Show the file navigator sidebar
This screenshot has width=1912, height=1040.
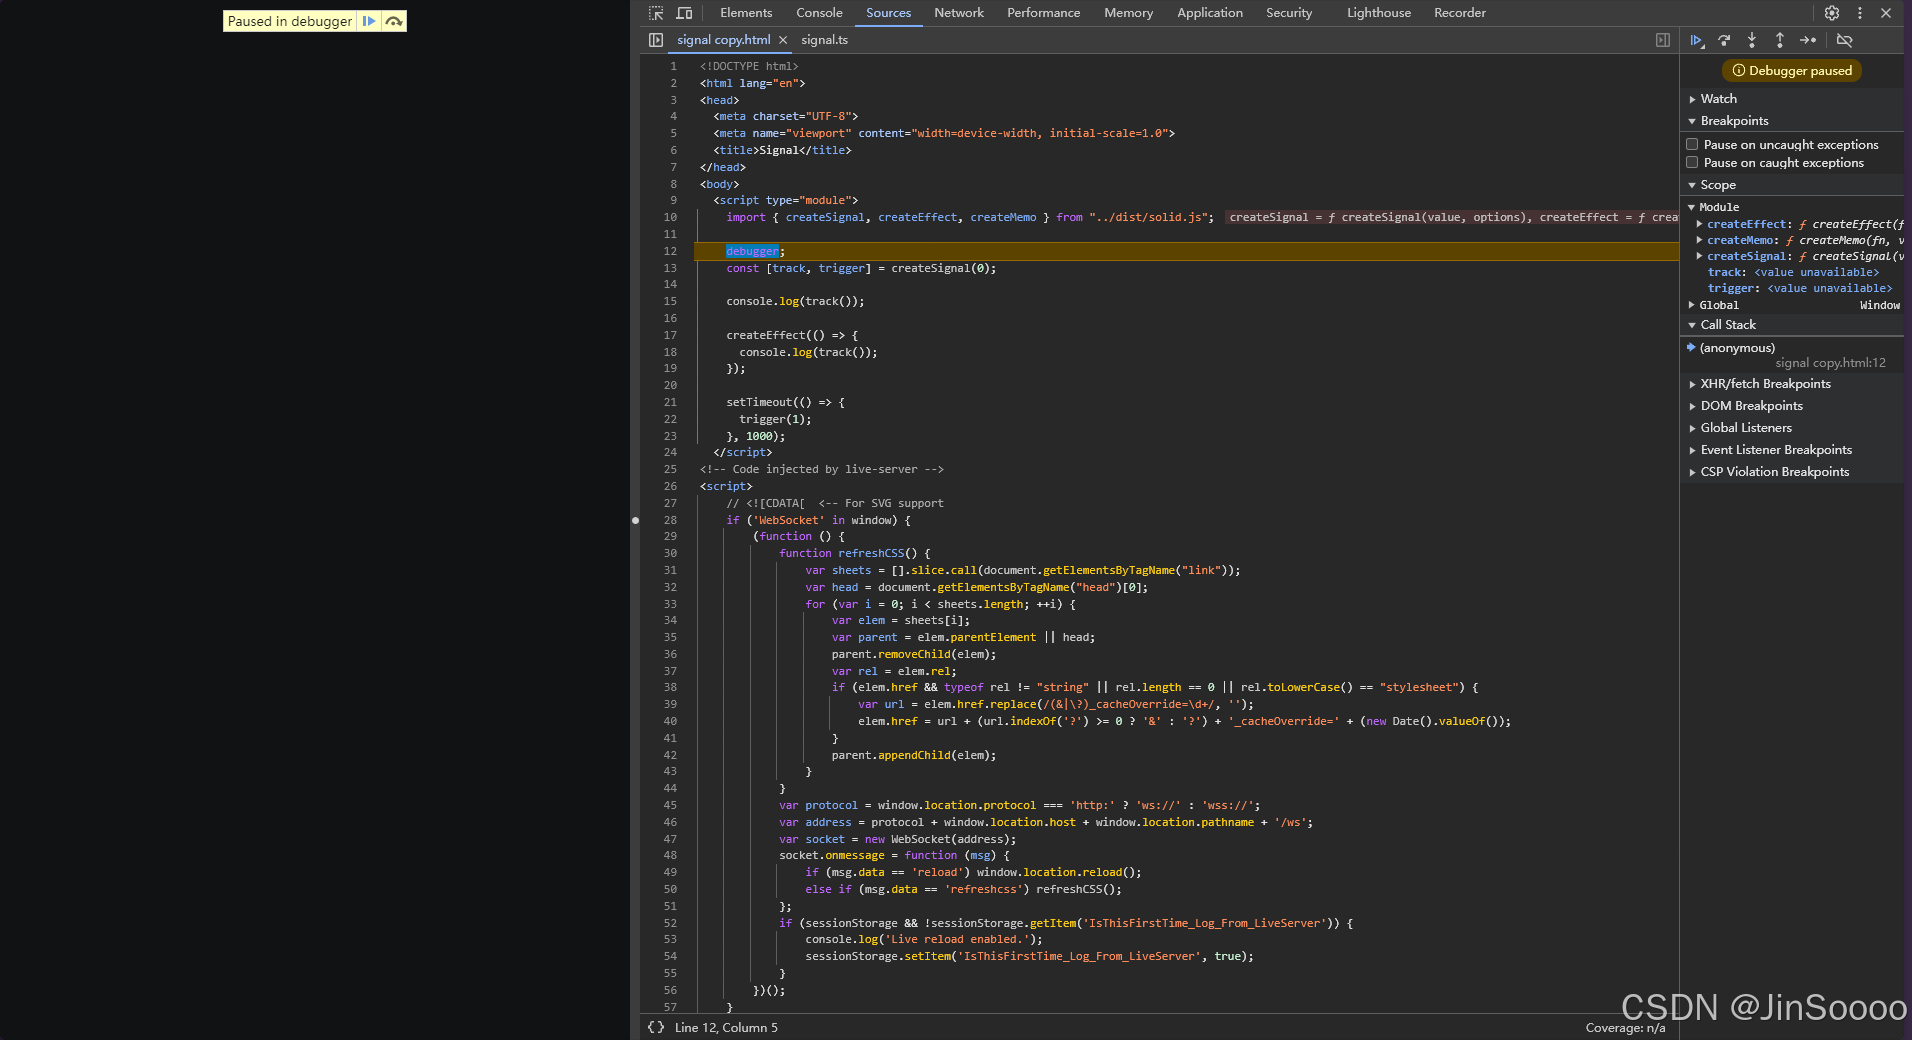pyautogui.click(x=656, y=40)
